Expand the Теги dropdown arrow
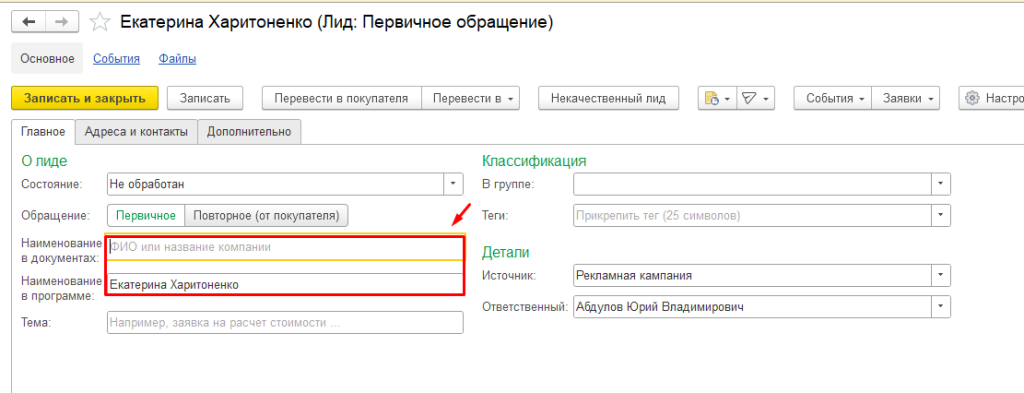This screenshot has height=393, width=1024. [x=941, y=215]
